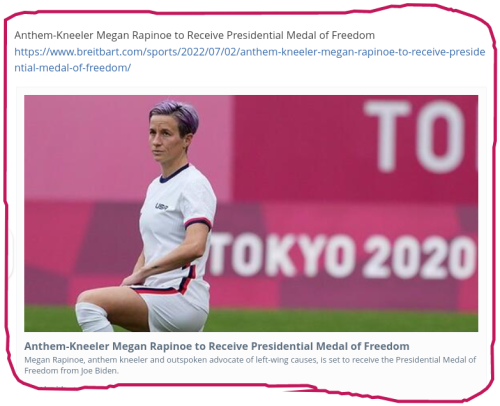Click the white knee-high sock
Image resolution: width=500 pixels, height=406 pixels.
(92, 317)
